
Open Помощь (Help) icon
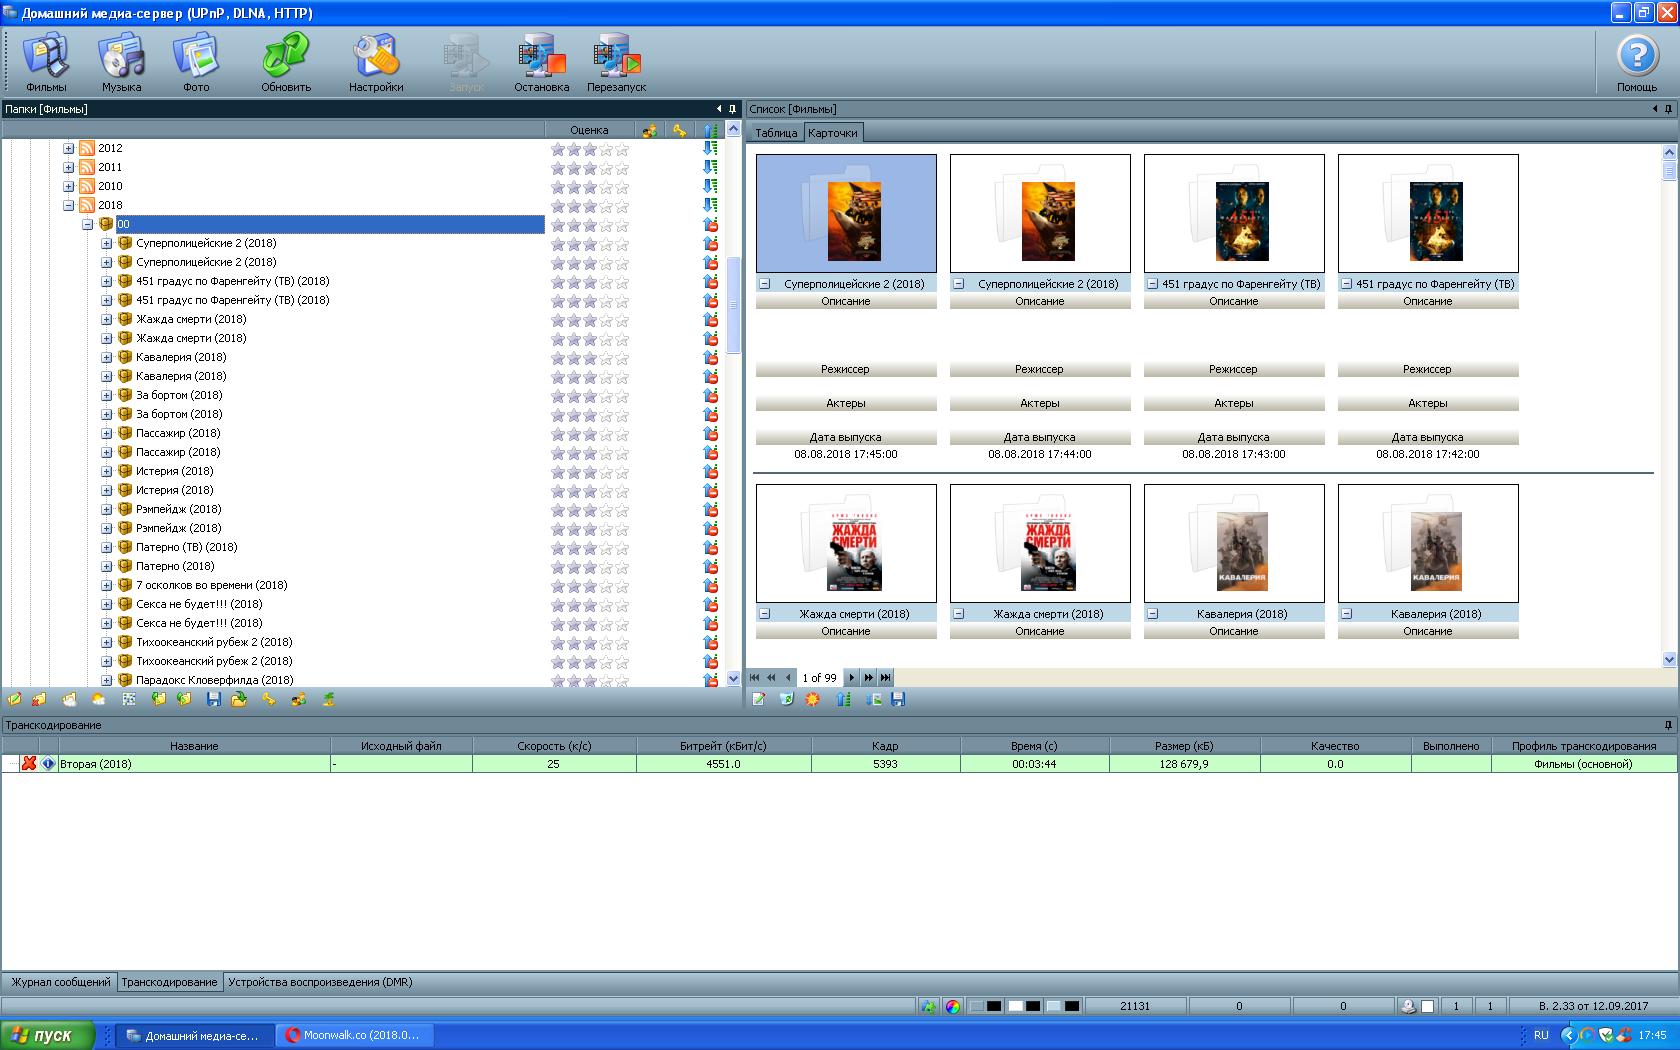pos(1637,63)
